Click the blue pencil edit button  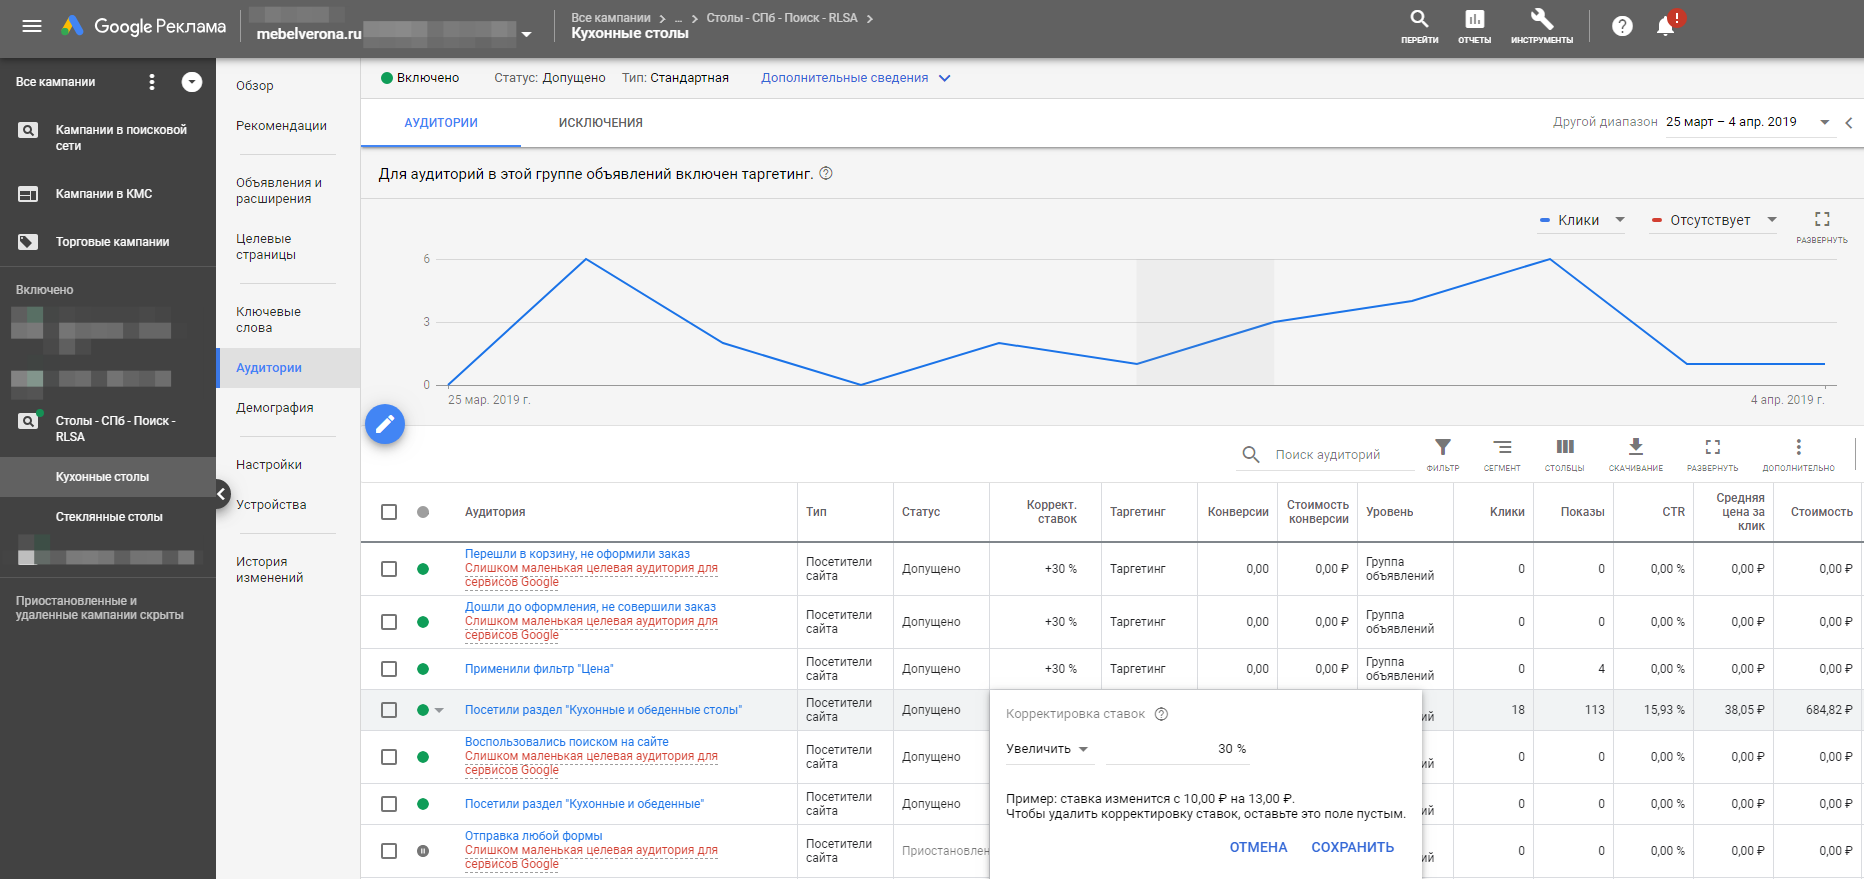click(385, 424)
